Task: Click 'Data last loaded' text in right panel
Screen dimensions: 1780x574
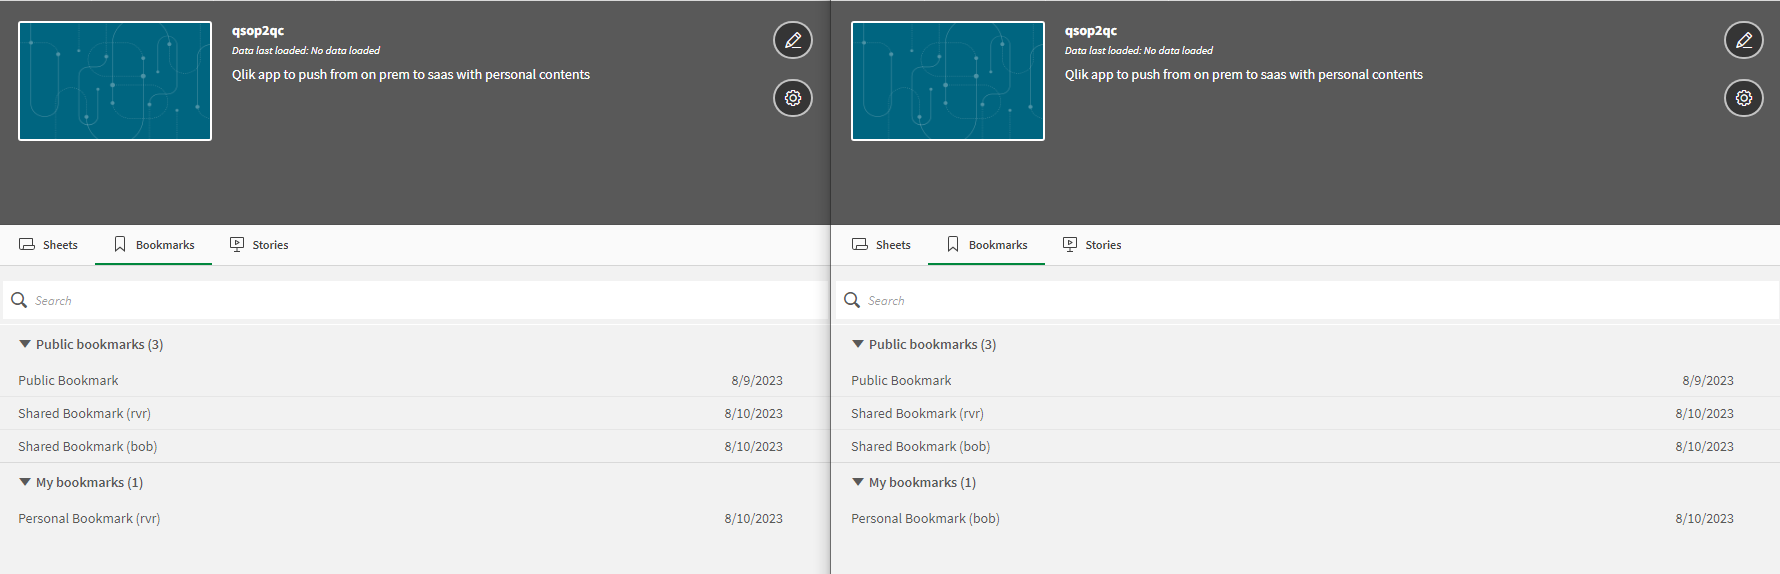Action: [x=1139, y=50]
